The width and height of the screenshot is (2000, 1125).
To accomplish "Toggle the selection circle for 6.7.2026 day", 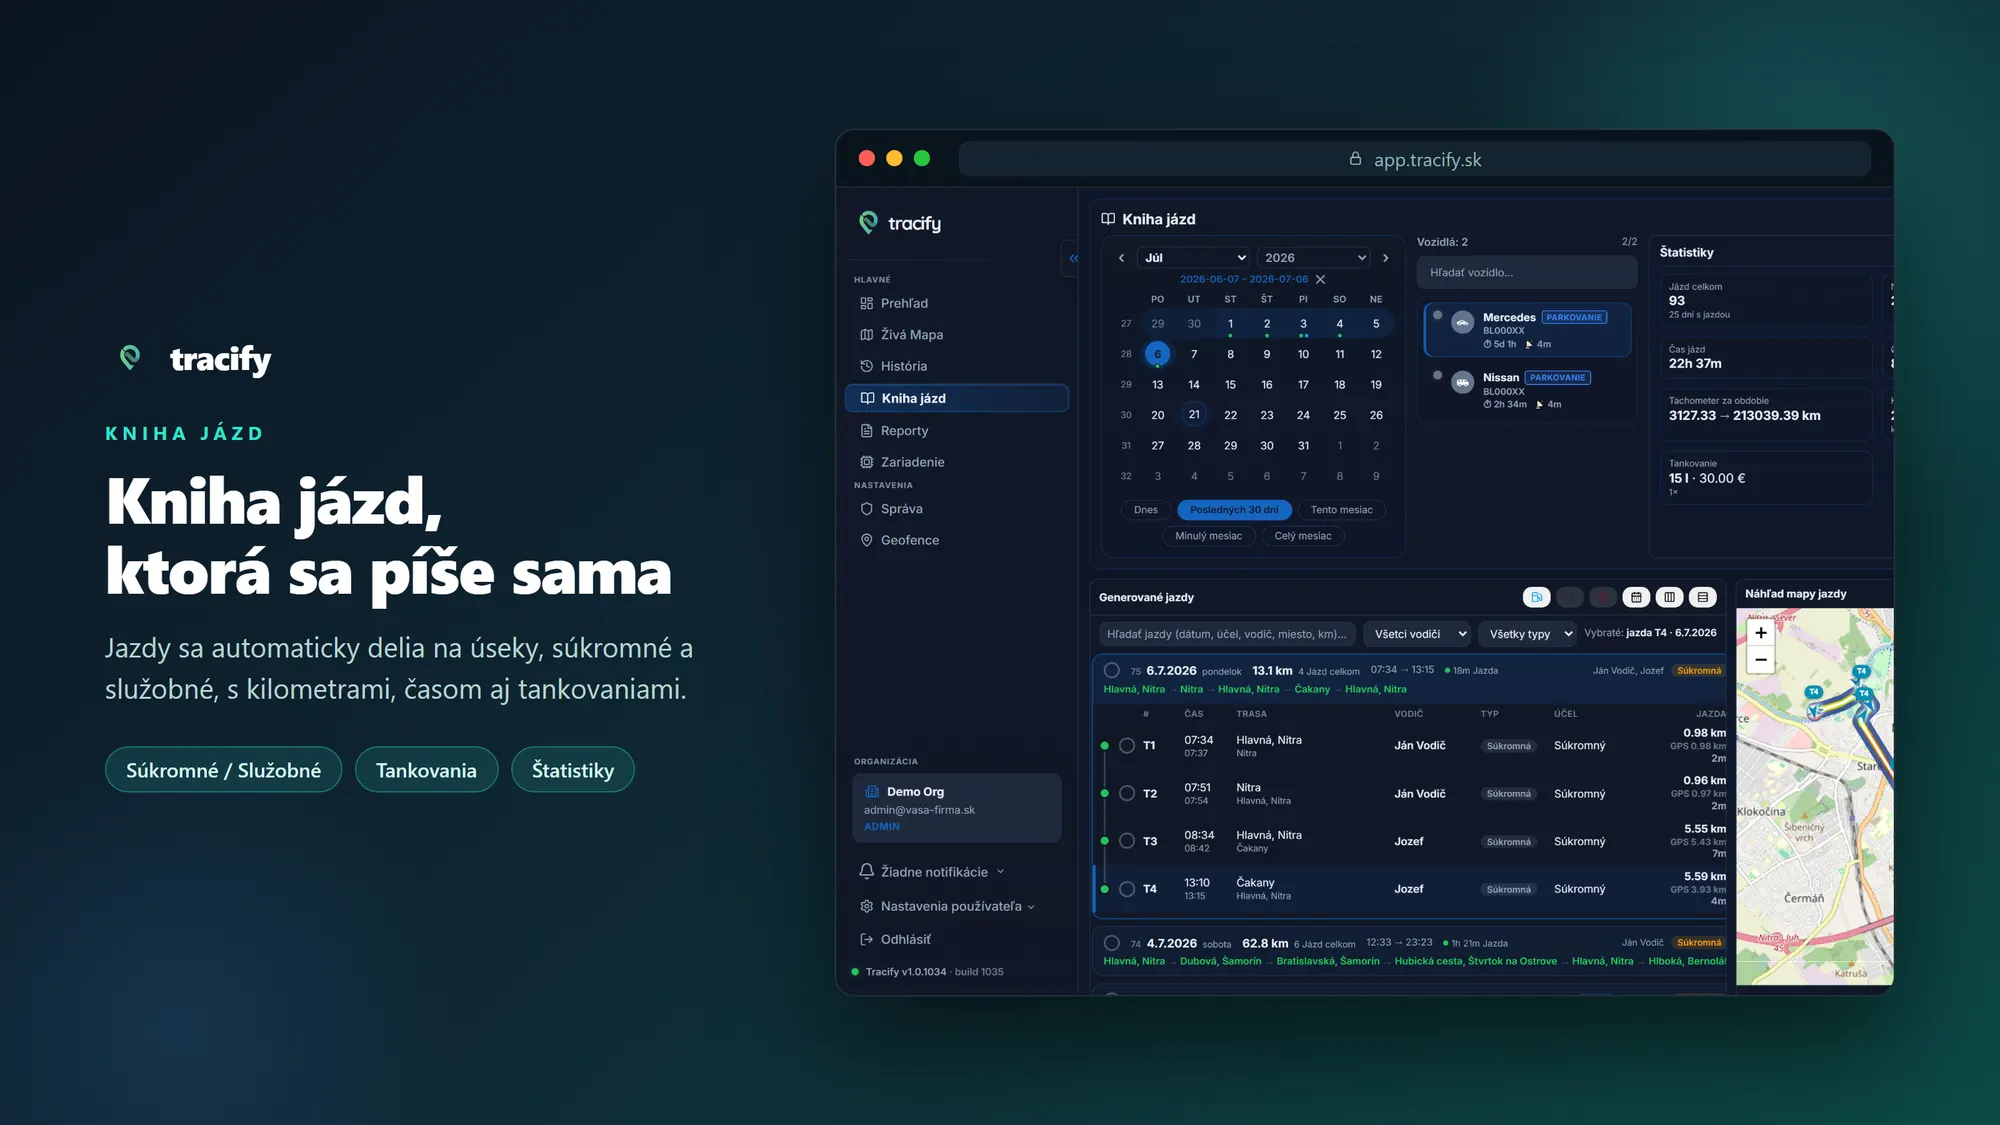I will pyautogui.click(x=1111, y=671).
